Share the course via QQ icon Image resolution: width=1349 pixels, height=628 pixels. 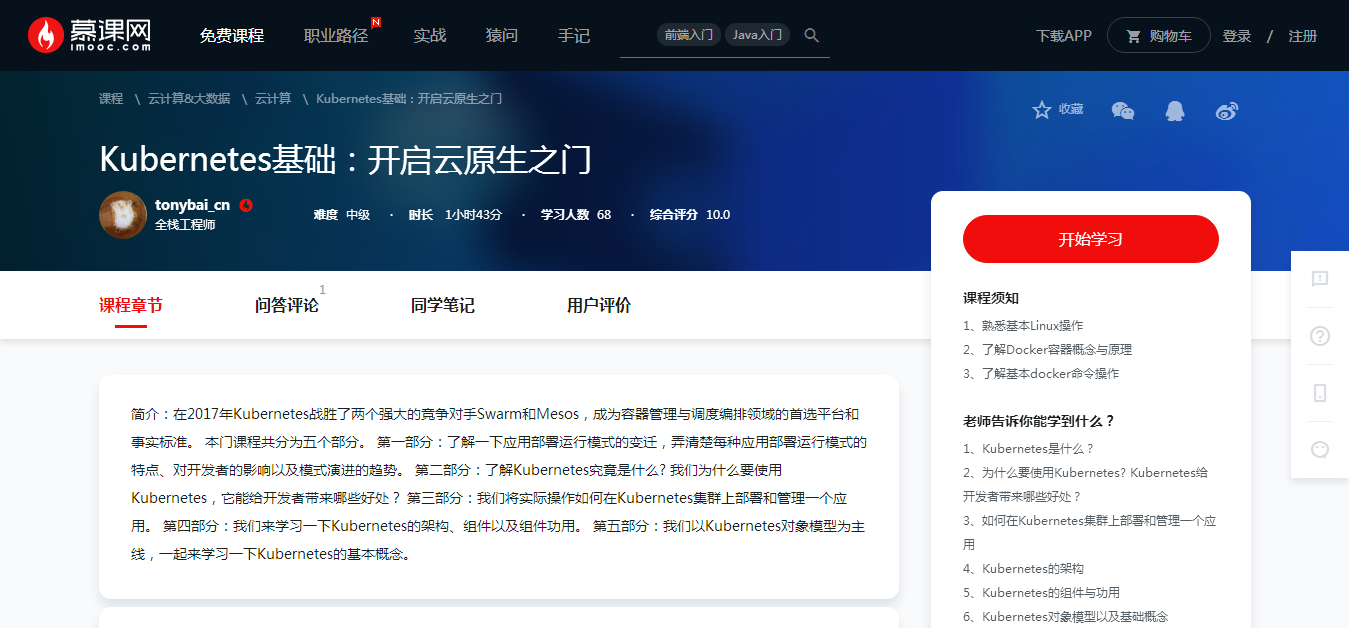coord(1175,110)
